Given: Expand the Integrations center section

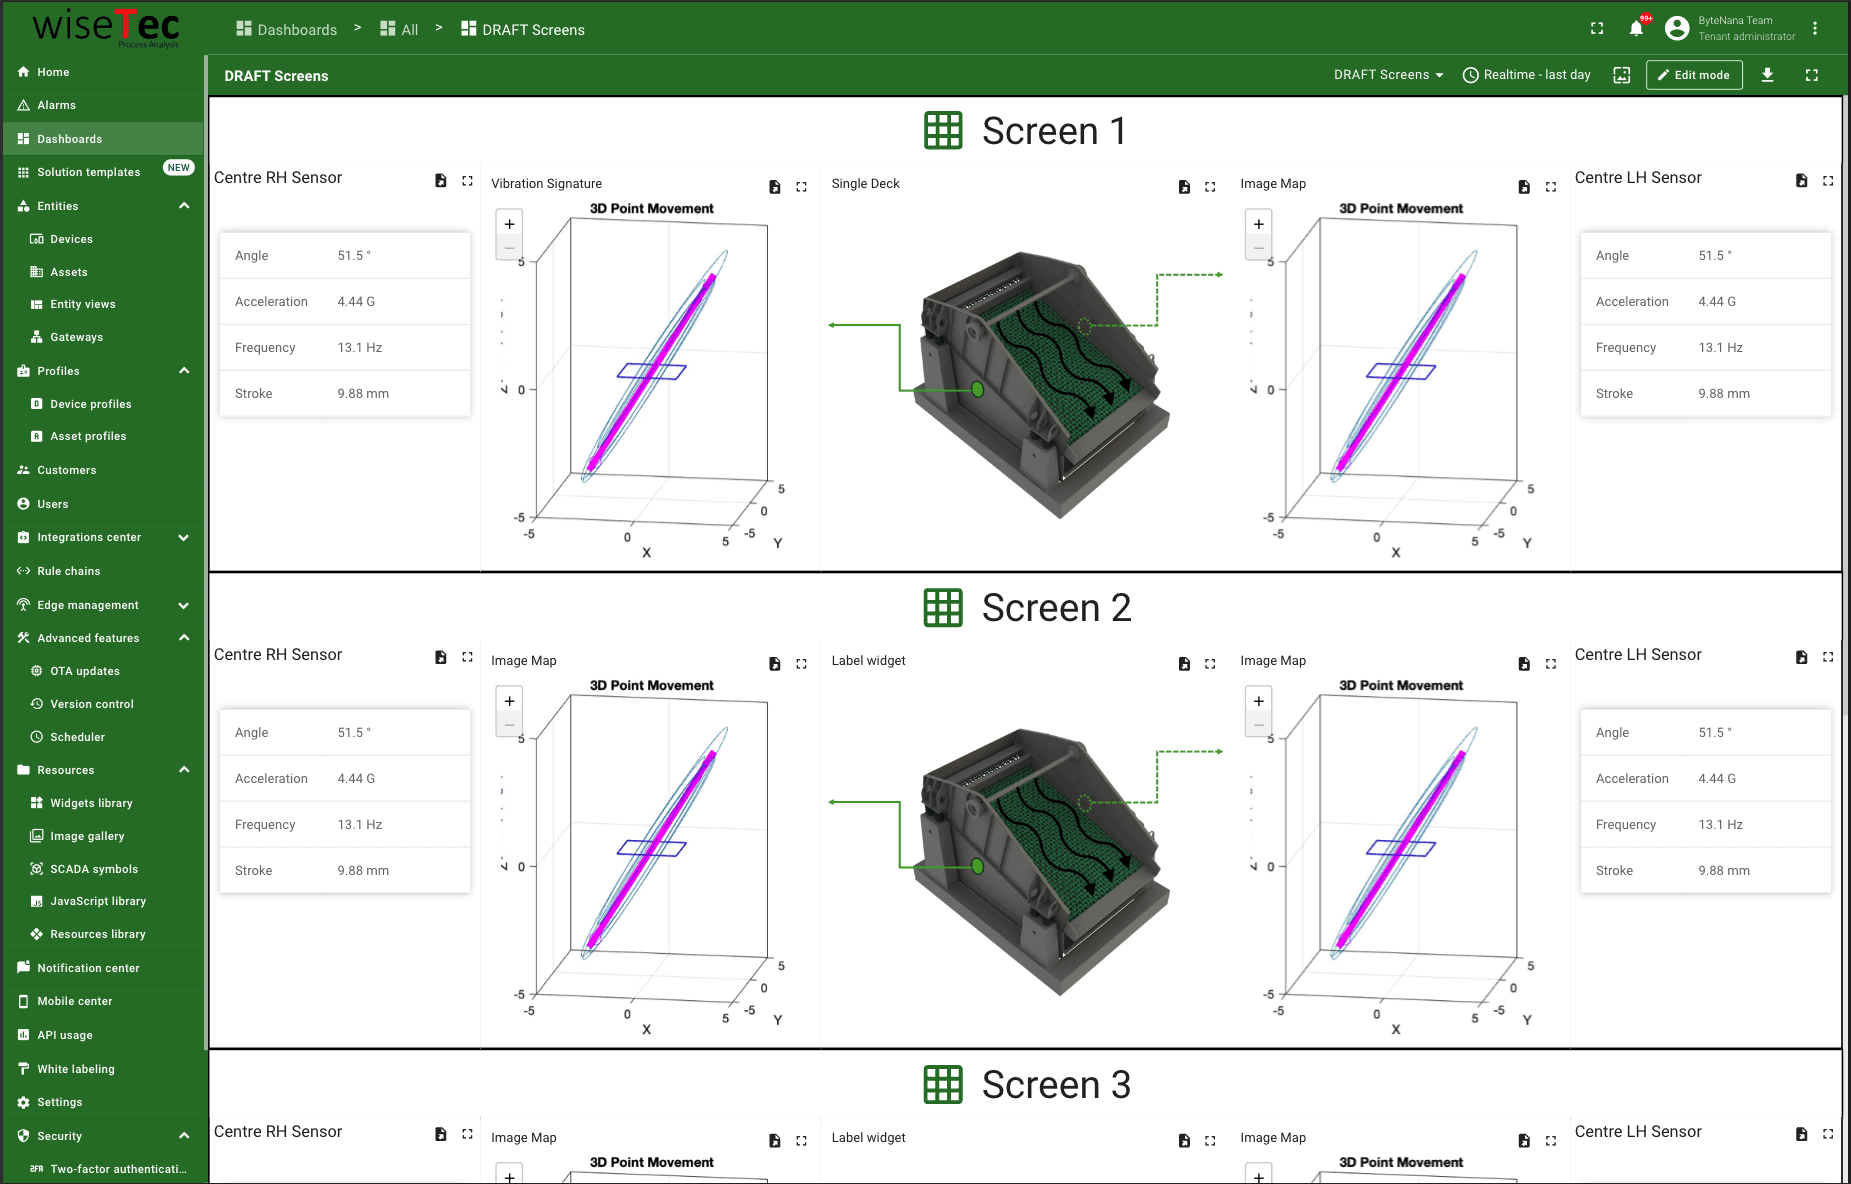Looking at the screenshot, I should 184,537.
